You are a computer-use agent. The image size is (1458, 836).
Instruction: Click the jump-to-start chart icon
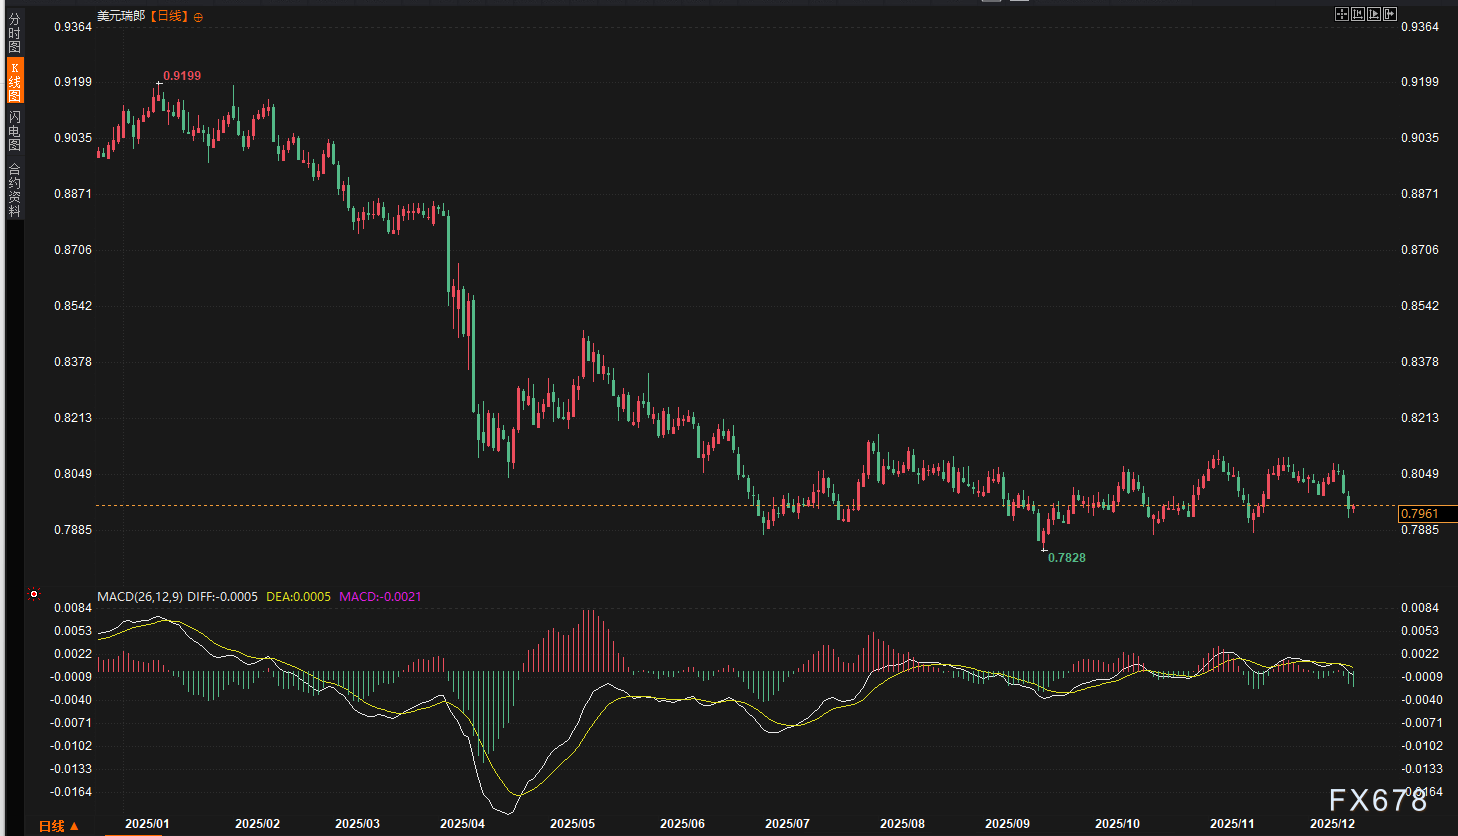coord(1358,14)
